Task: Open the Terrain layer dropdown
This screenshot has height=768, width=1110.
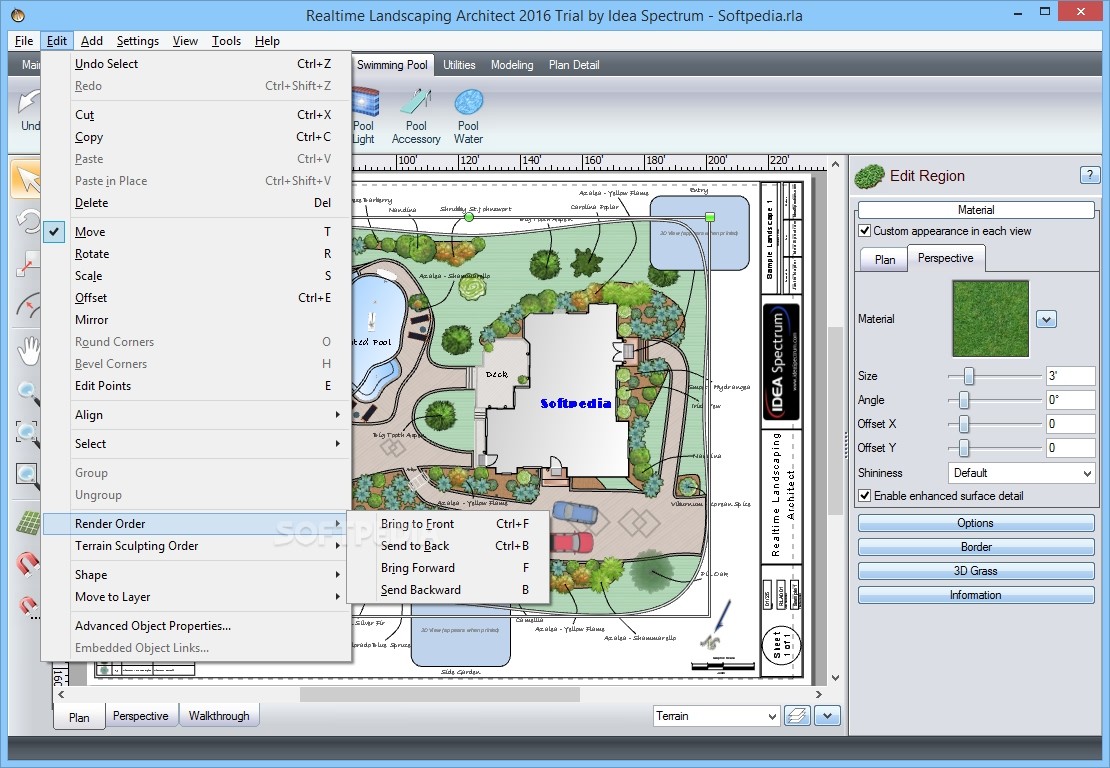Action: [716, 716]
